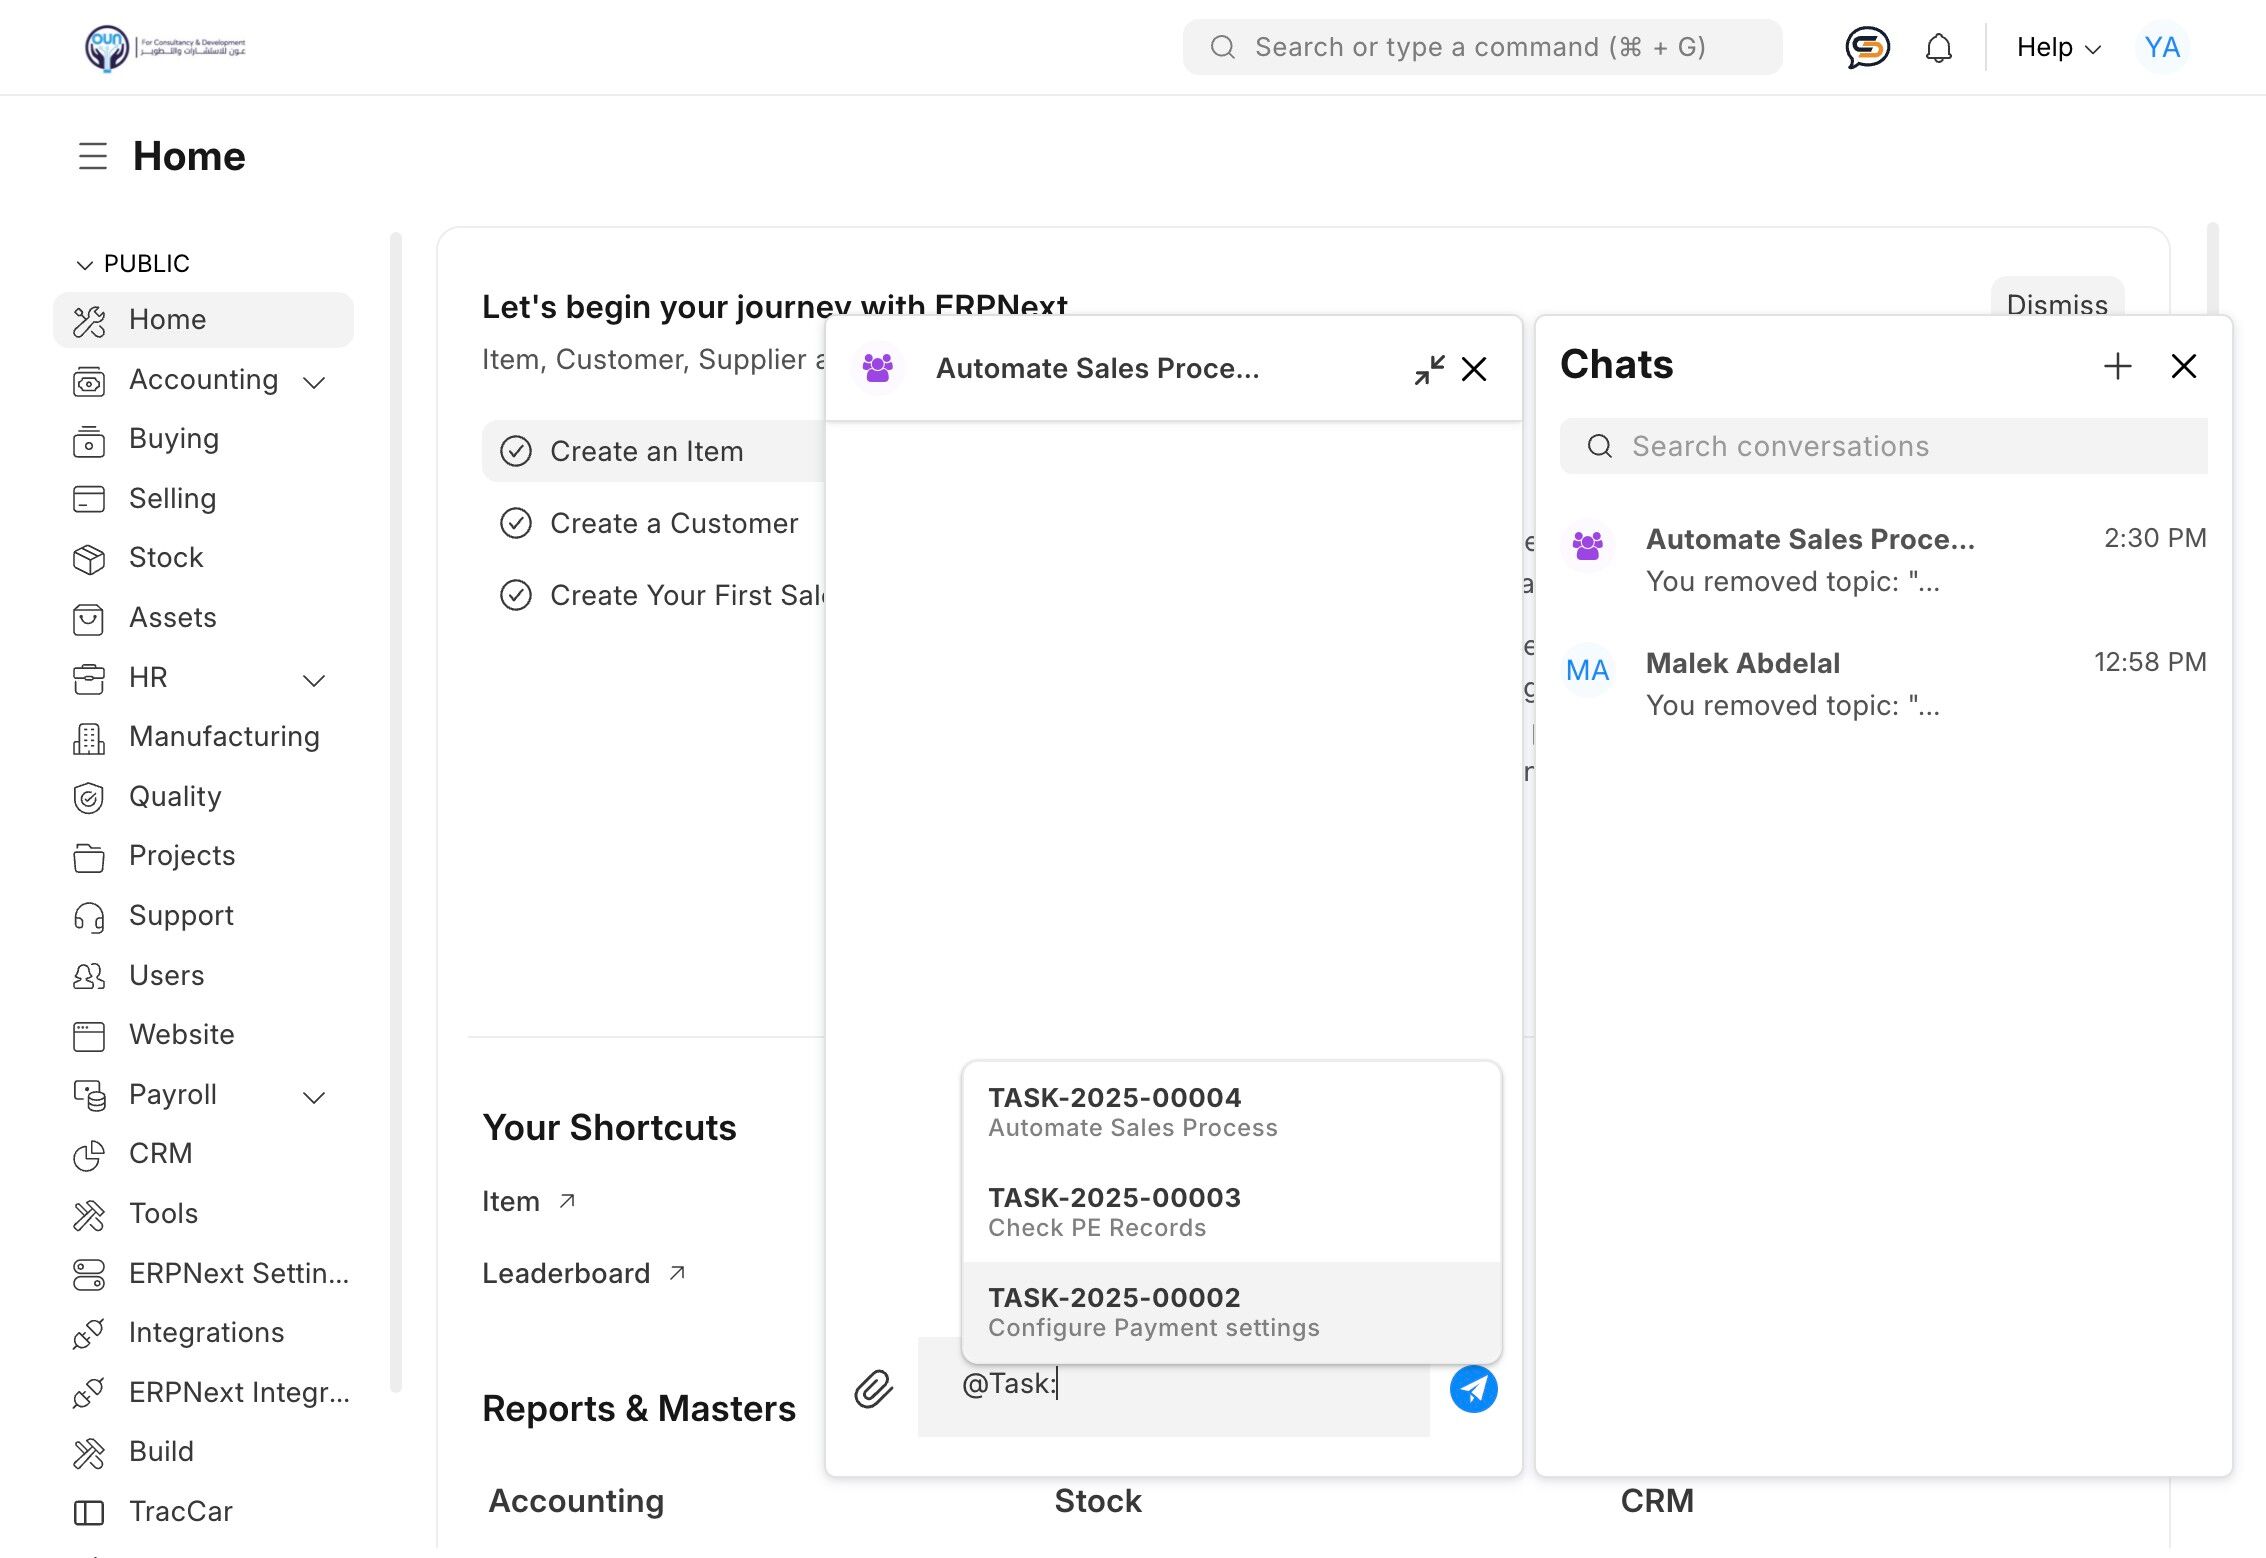Expand the Accounting sidebar submenu
The image size is (2266, 1558).
314,382
